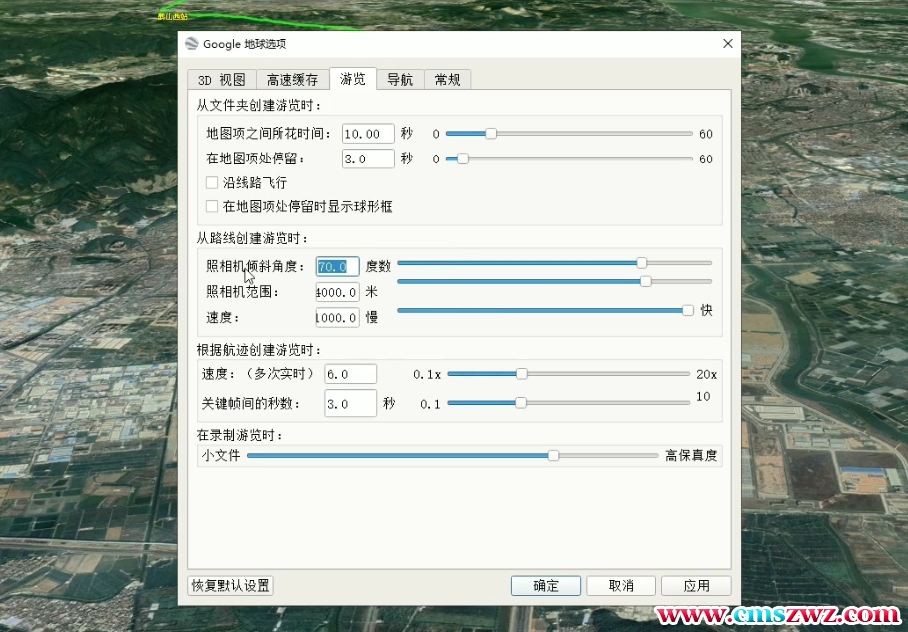The width and height of the screenshot is (908, 632).
Task: Go to the 常规 tab
Action: coord(447,80)
